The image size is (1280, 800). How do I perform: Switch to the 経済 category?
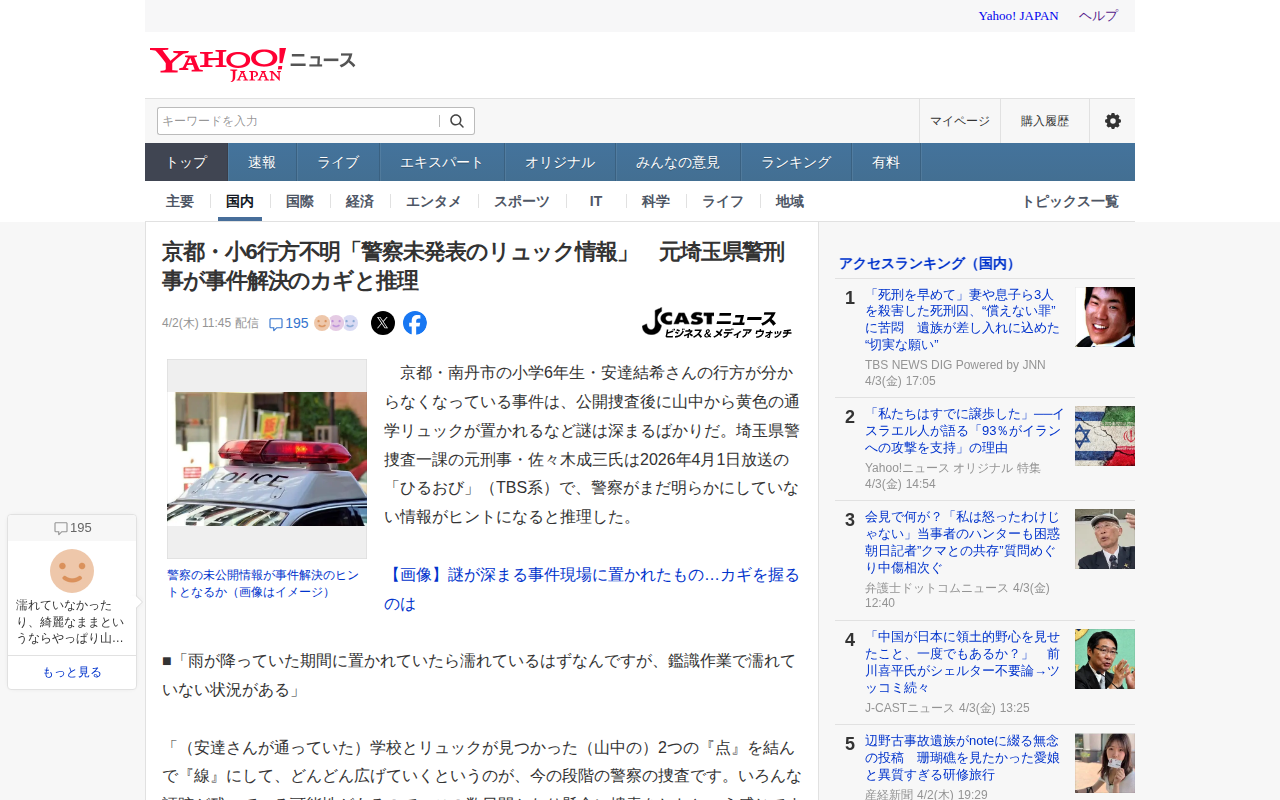[360, 201]
